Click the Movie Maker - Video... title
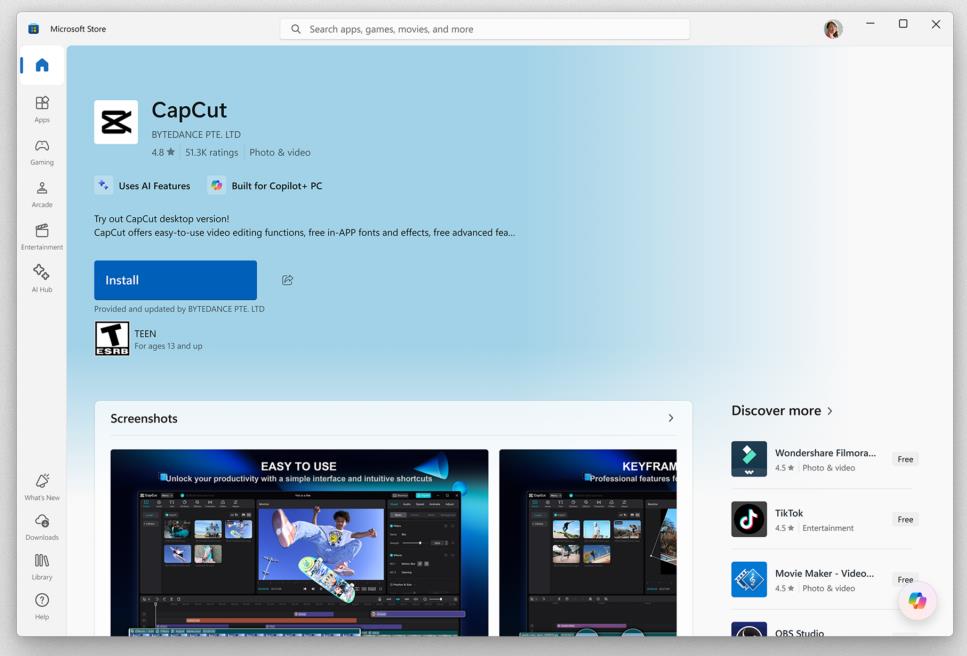 [824, 573]
